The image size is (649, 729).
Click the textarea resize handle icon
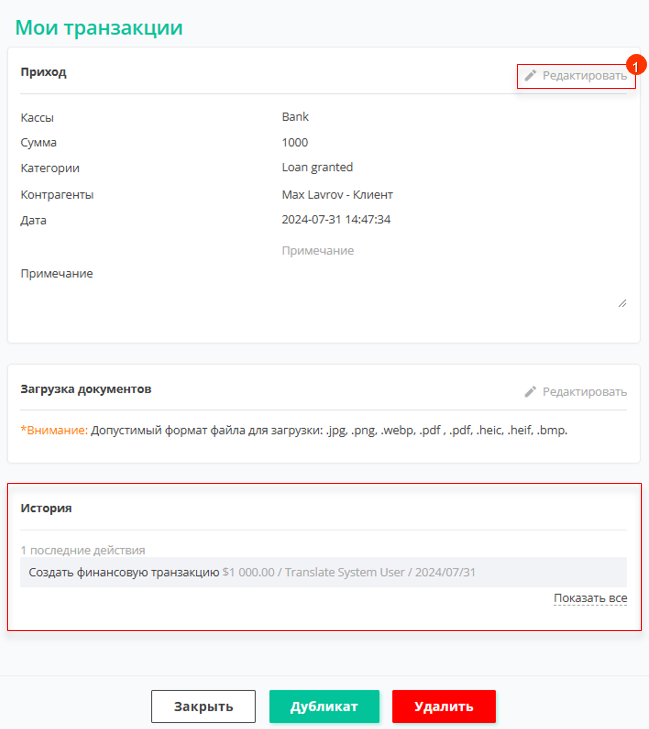[x=622, y=303]
